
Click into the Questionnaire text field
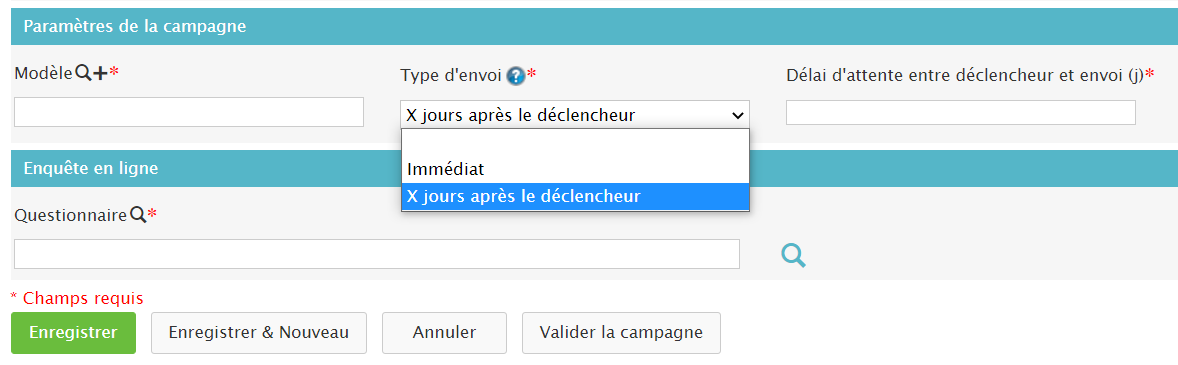click(x=377, y=254)
